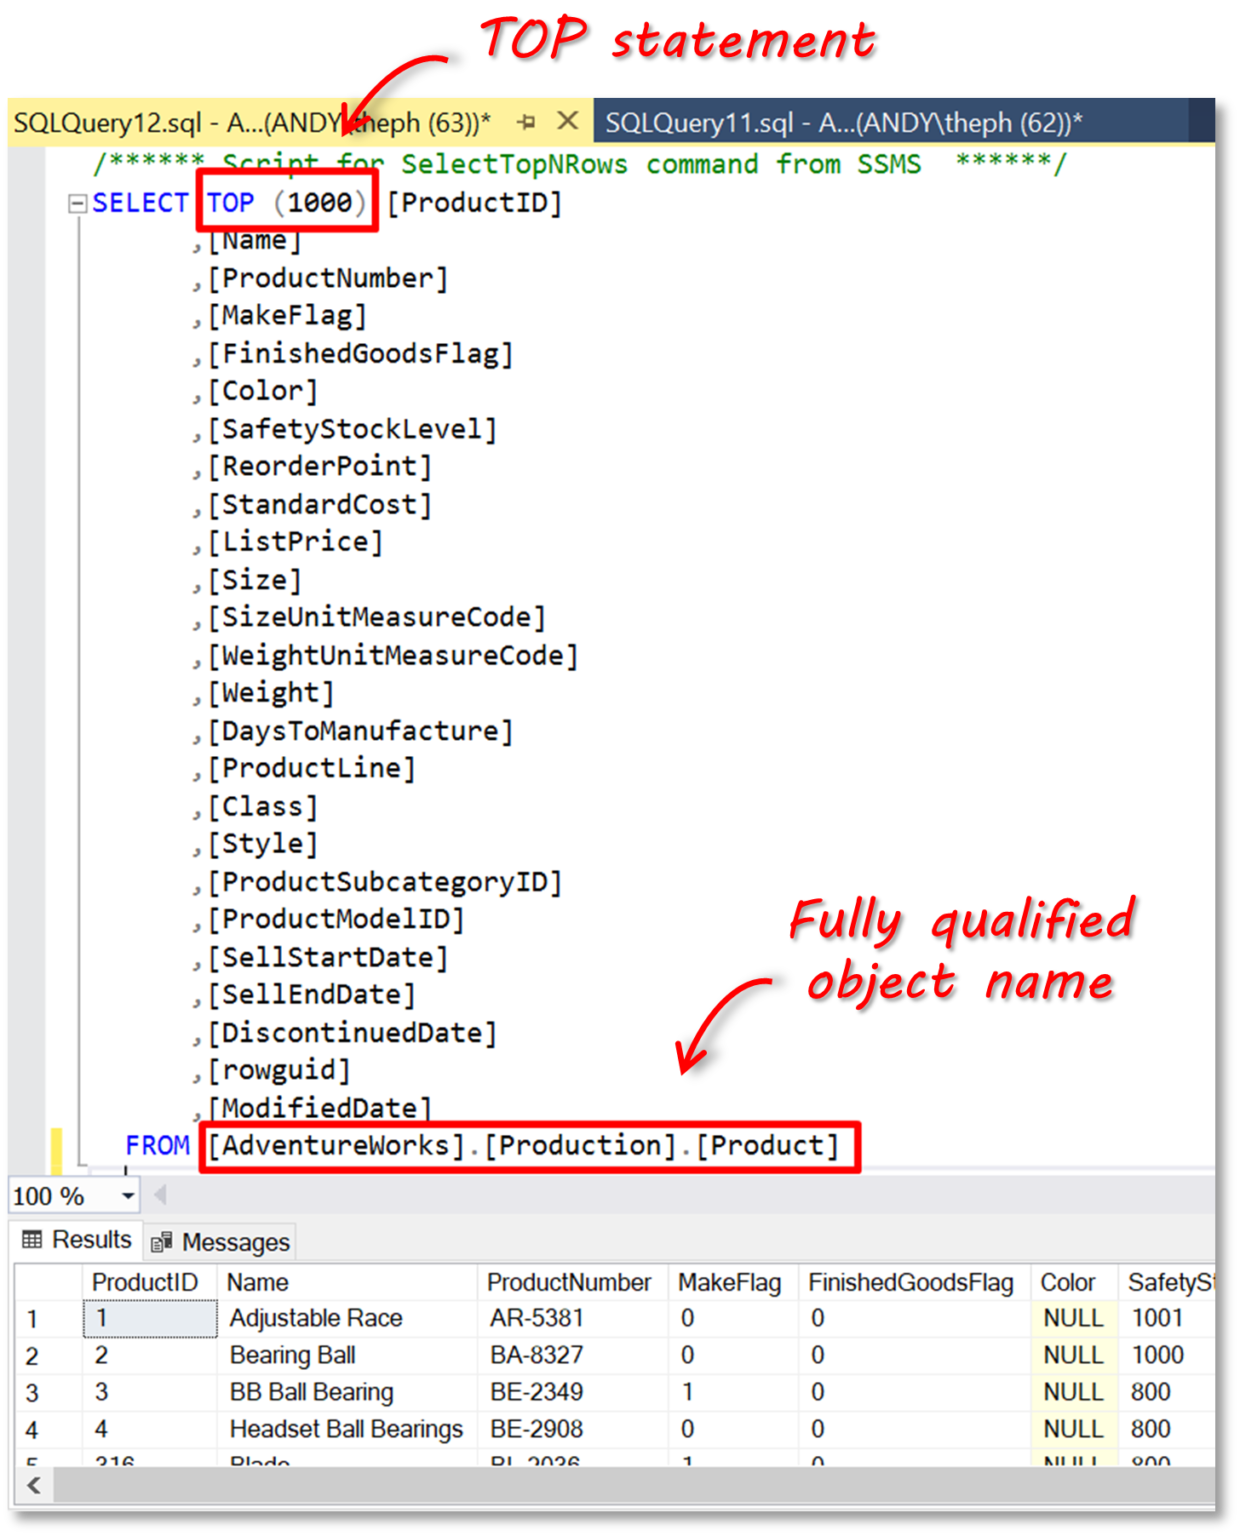Screen dimensions: 1240x1536
Task: Open the 100 % zoom dropdown
Action: (128, 1196)
